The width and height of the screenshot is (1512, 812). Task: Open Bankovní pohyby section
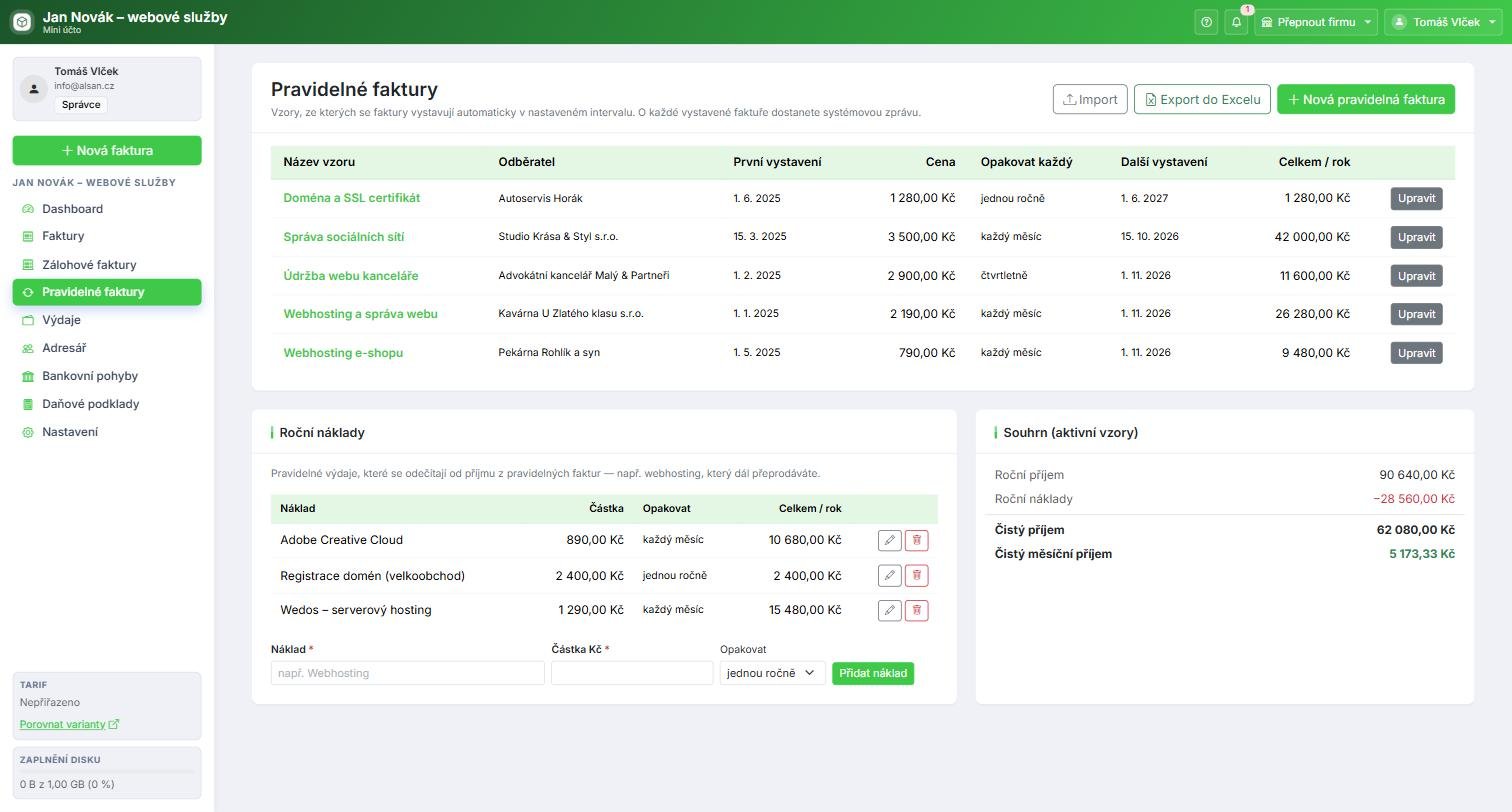[x=107, y=376]
